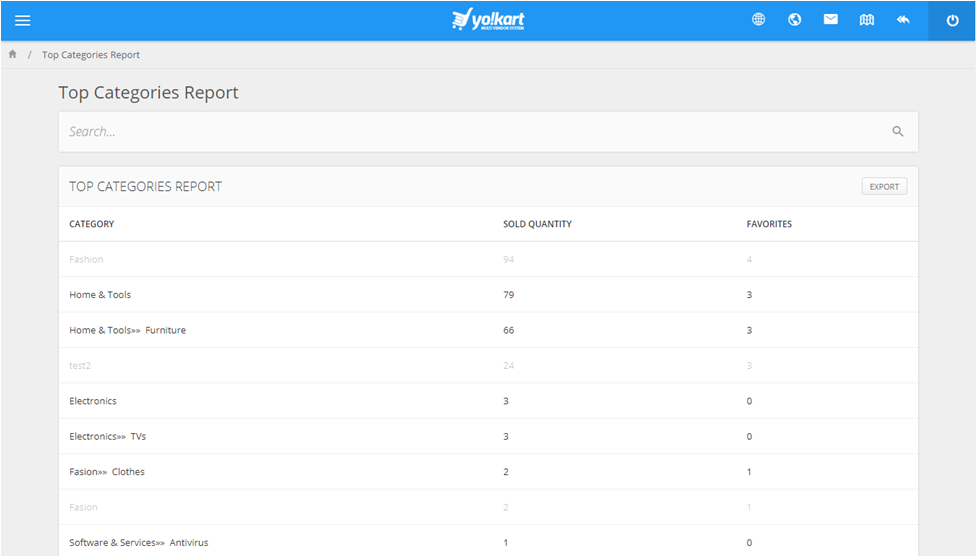Go to home via breadcrumb house icon
This screenshot has height=557, width=977.
click(x=13, y=55)
